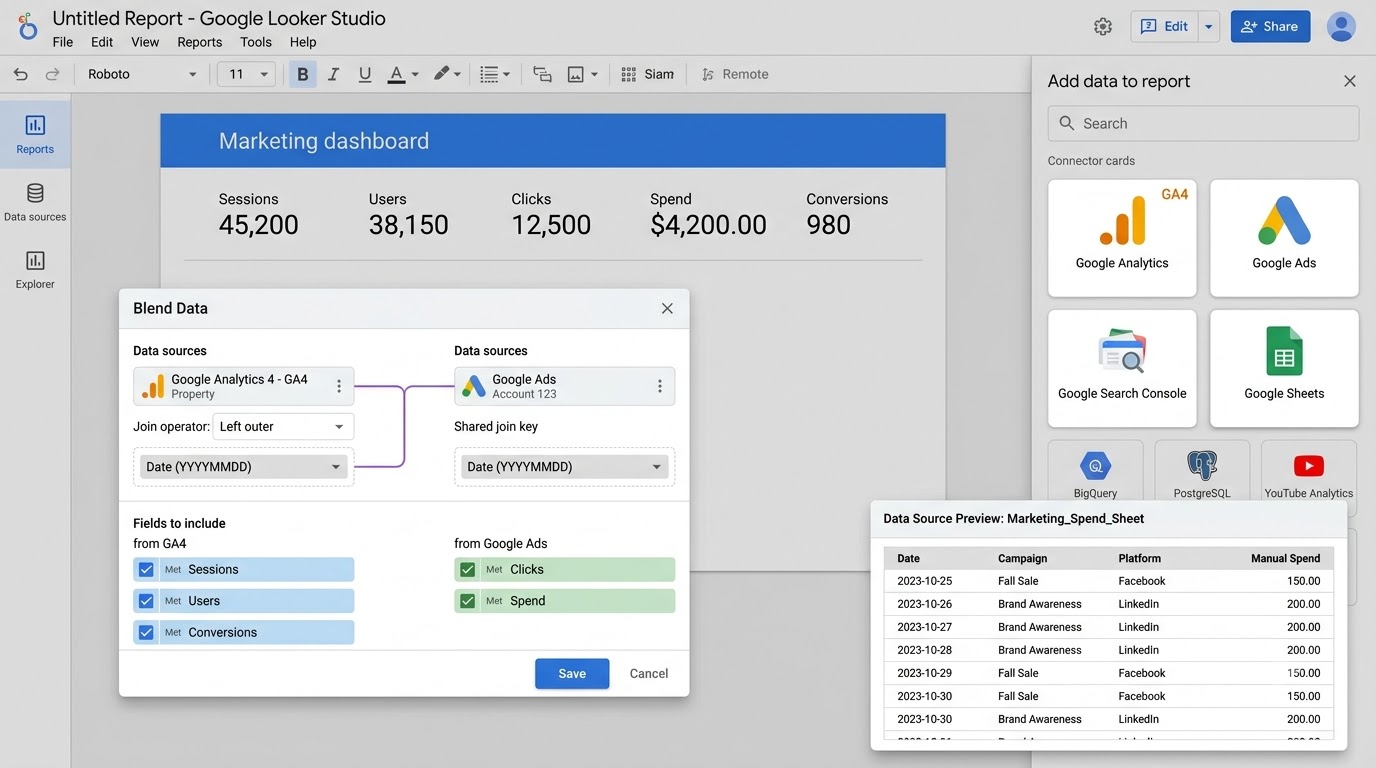Click the user avatar icon
This screenshot has height=768, width=1376.
[x=1341, y=27]
